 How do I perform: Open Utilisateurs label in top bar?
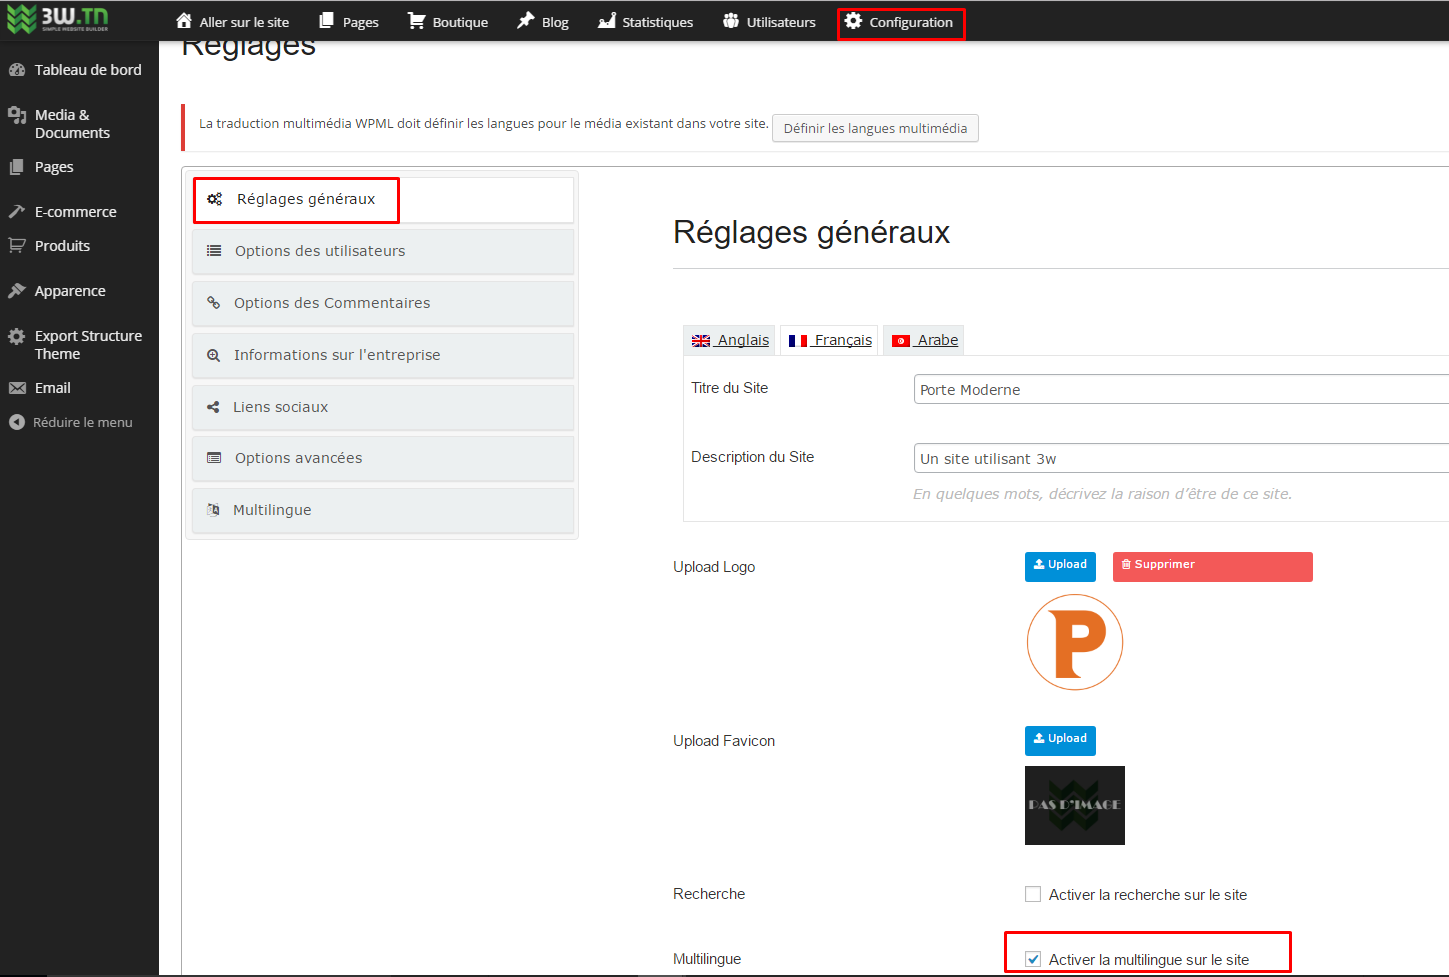781,22
